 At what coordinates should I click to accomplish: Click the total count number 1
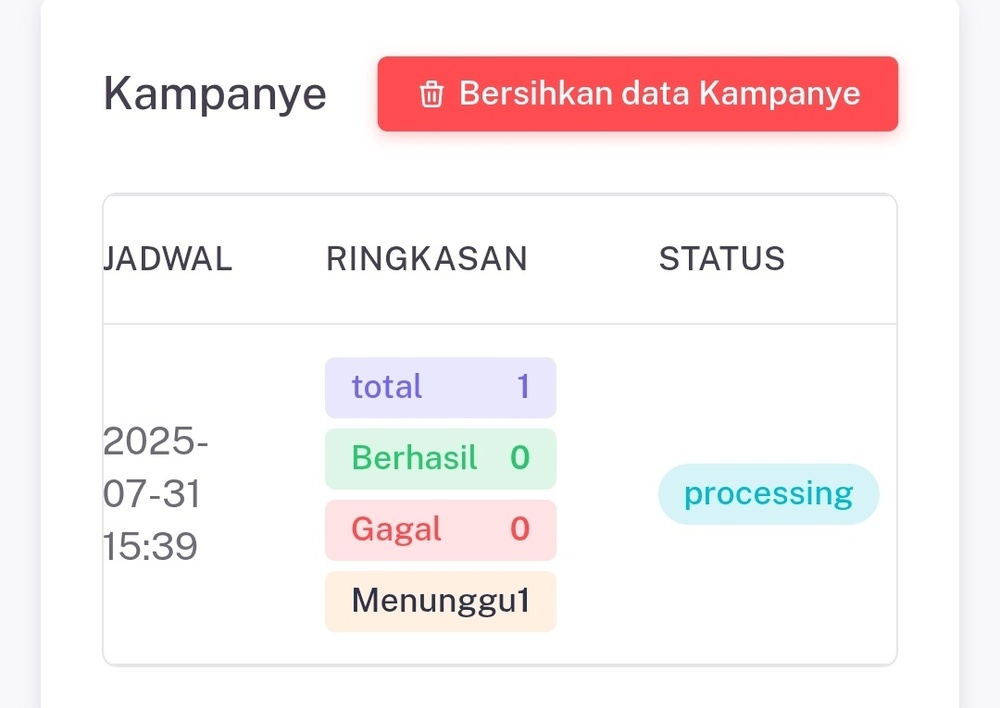pos(524,387)
